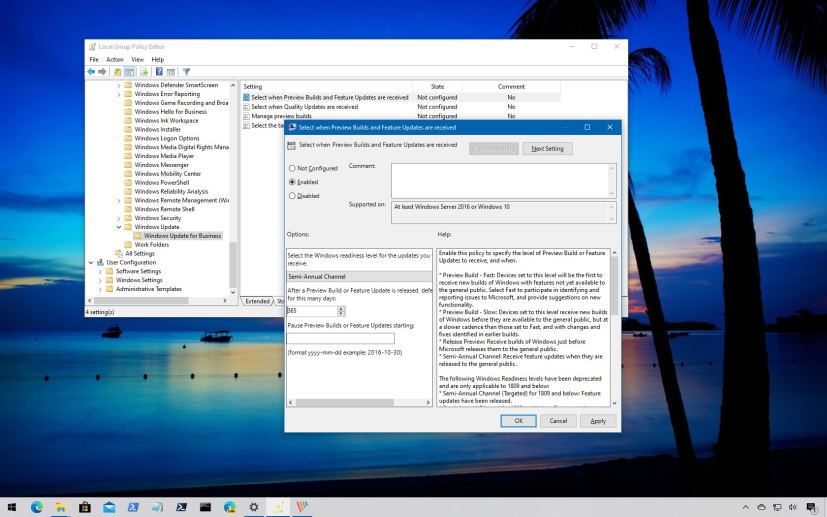Select the All Settings tree item
Viewport: 827px width, 517px height.
(140, 254)
